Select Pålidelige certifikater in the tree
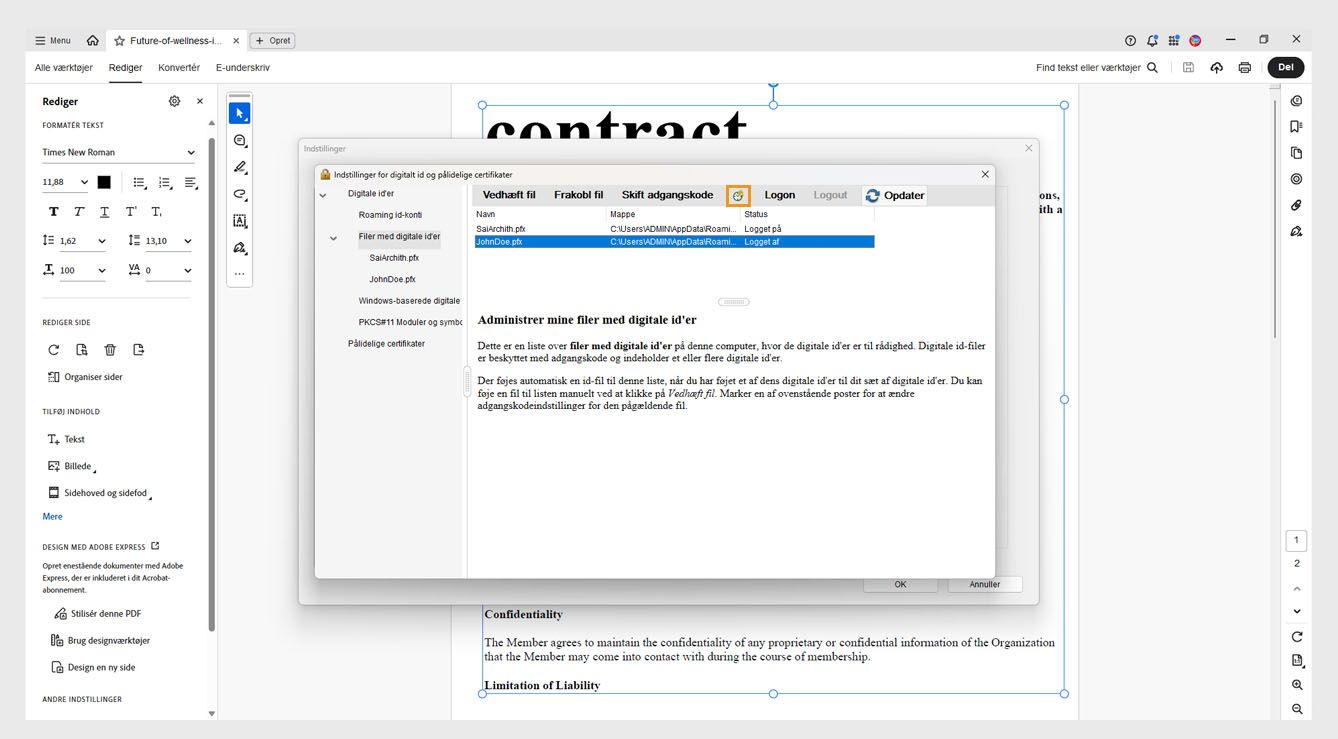This screenshot has height=739, width=1338. click(x=386, y=343)
